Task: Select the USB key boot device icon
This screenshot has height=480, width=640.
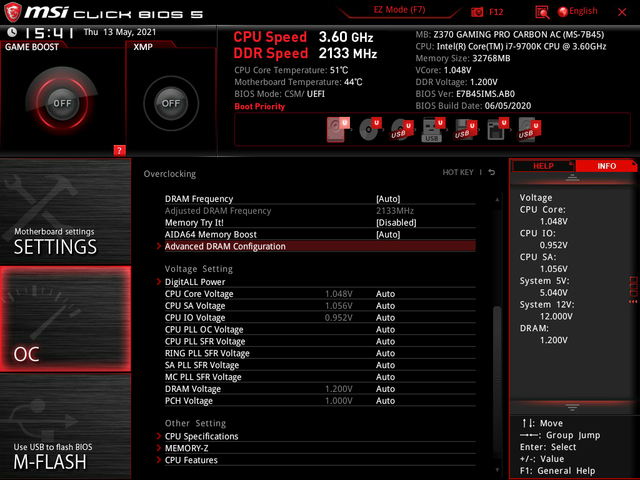Action: coord(433,129)
